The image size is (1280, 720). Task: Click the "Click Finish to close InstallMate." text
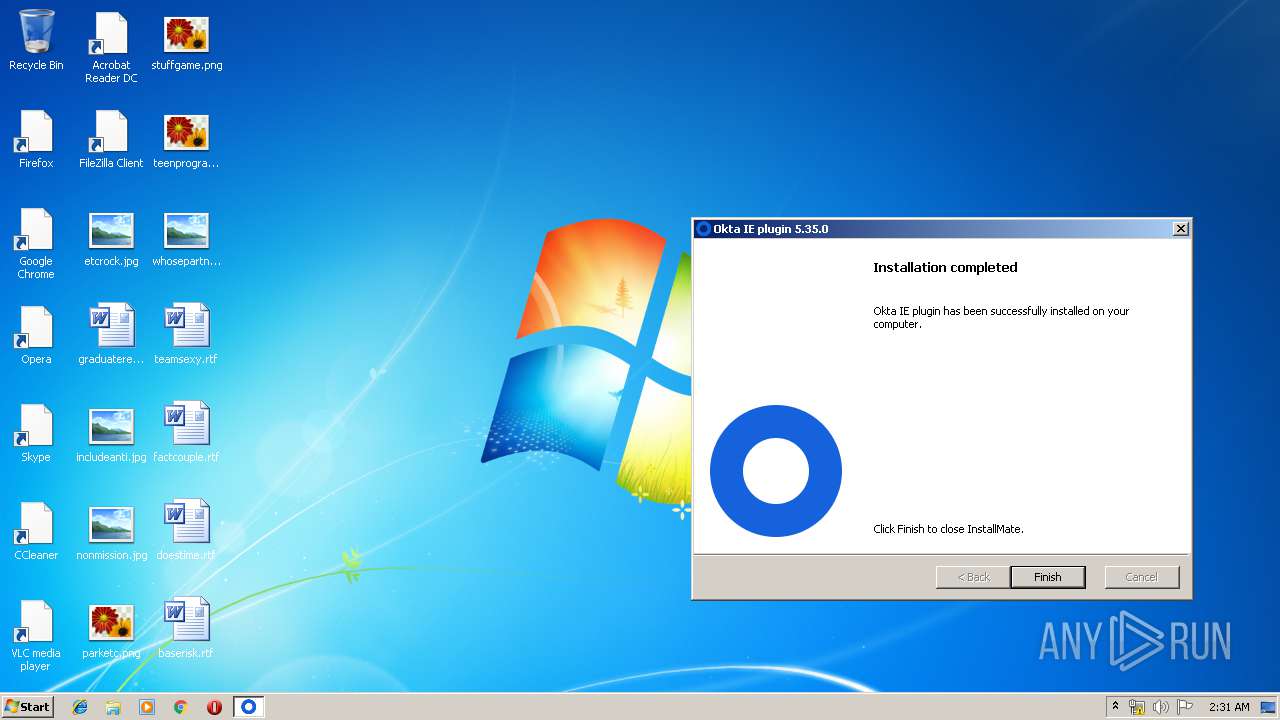tap(948, 529)
